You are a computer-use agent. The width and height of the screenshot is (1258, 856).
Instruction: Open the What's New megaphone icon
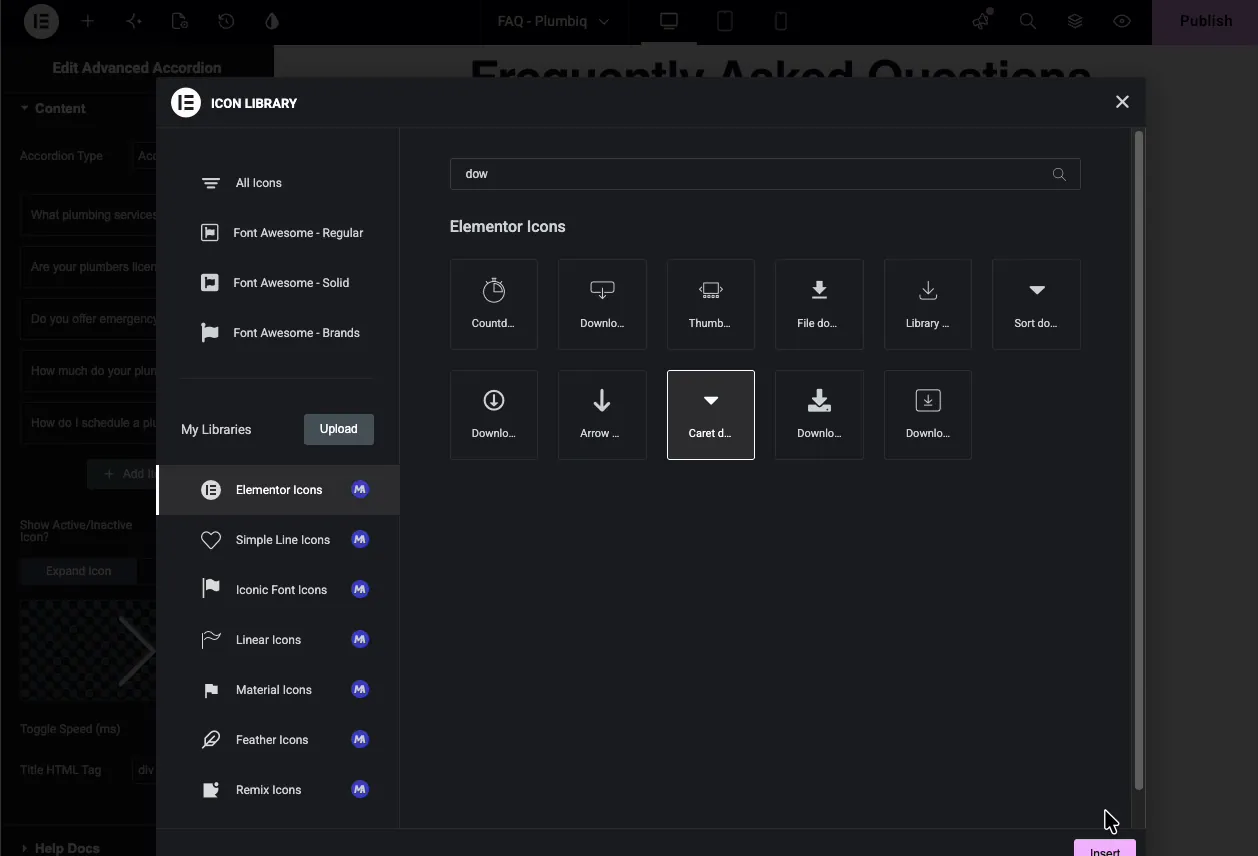tap(981, 21)
